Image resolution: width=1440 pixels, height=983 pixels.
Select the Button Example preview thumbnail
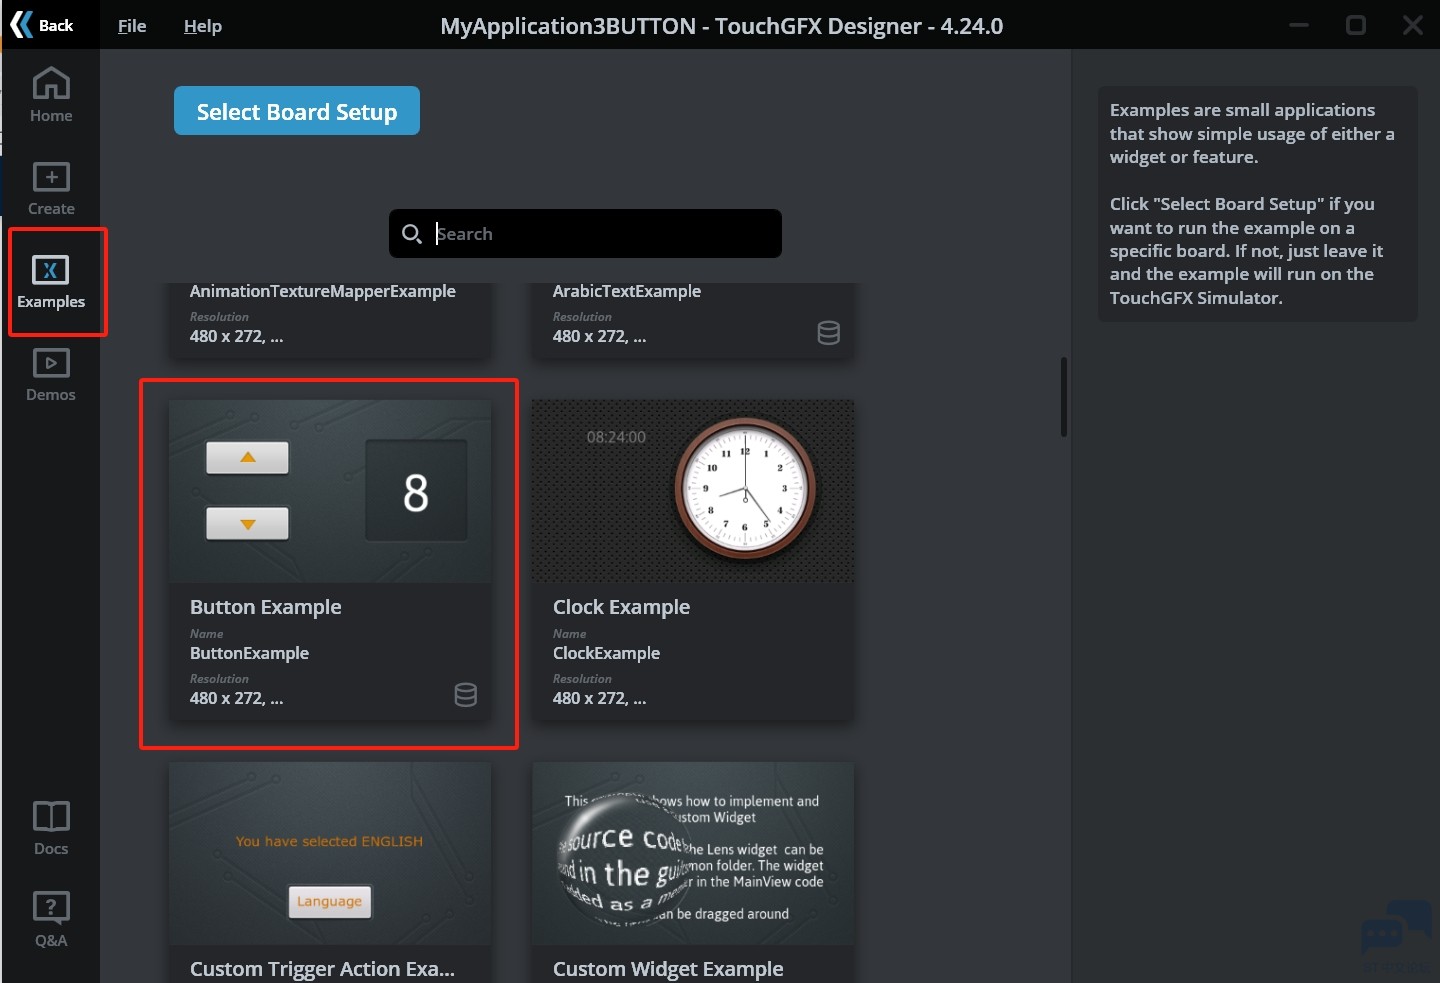point(330,491)
